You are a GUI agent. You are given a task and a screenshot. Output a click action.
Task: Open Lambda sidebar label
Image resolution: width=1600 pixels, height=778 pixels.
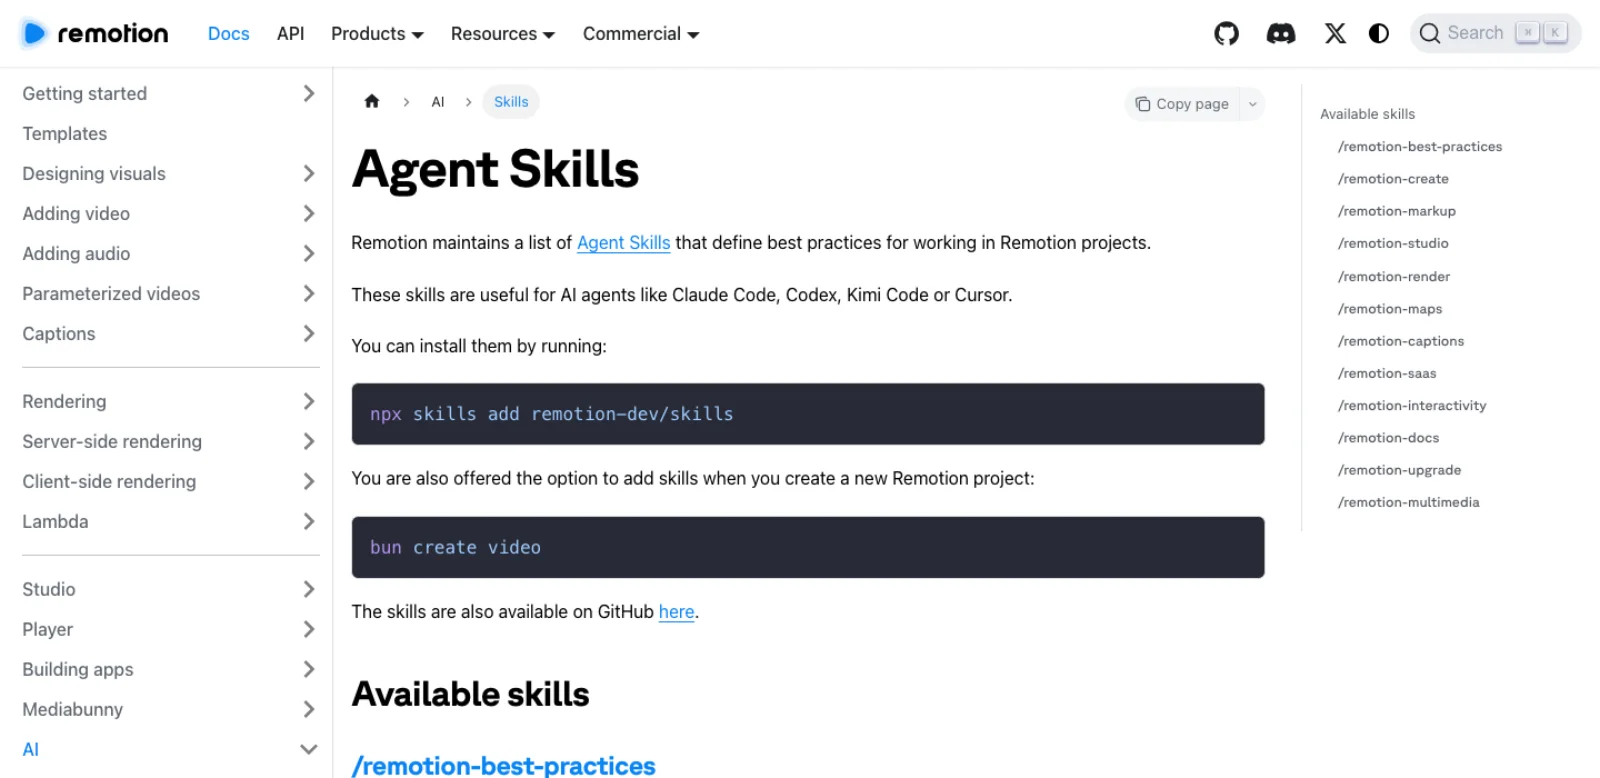coord(55,521)
